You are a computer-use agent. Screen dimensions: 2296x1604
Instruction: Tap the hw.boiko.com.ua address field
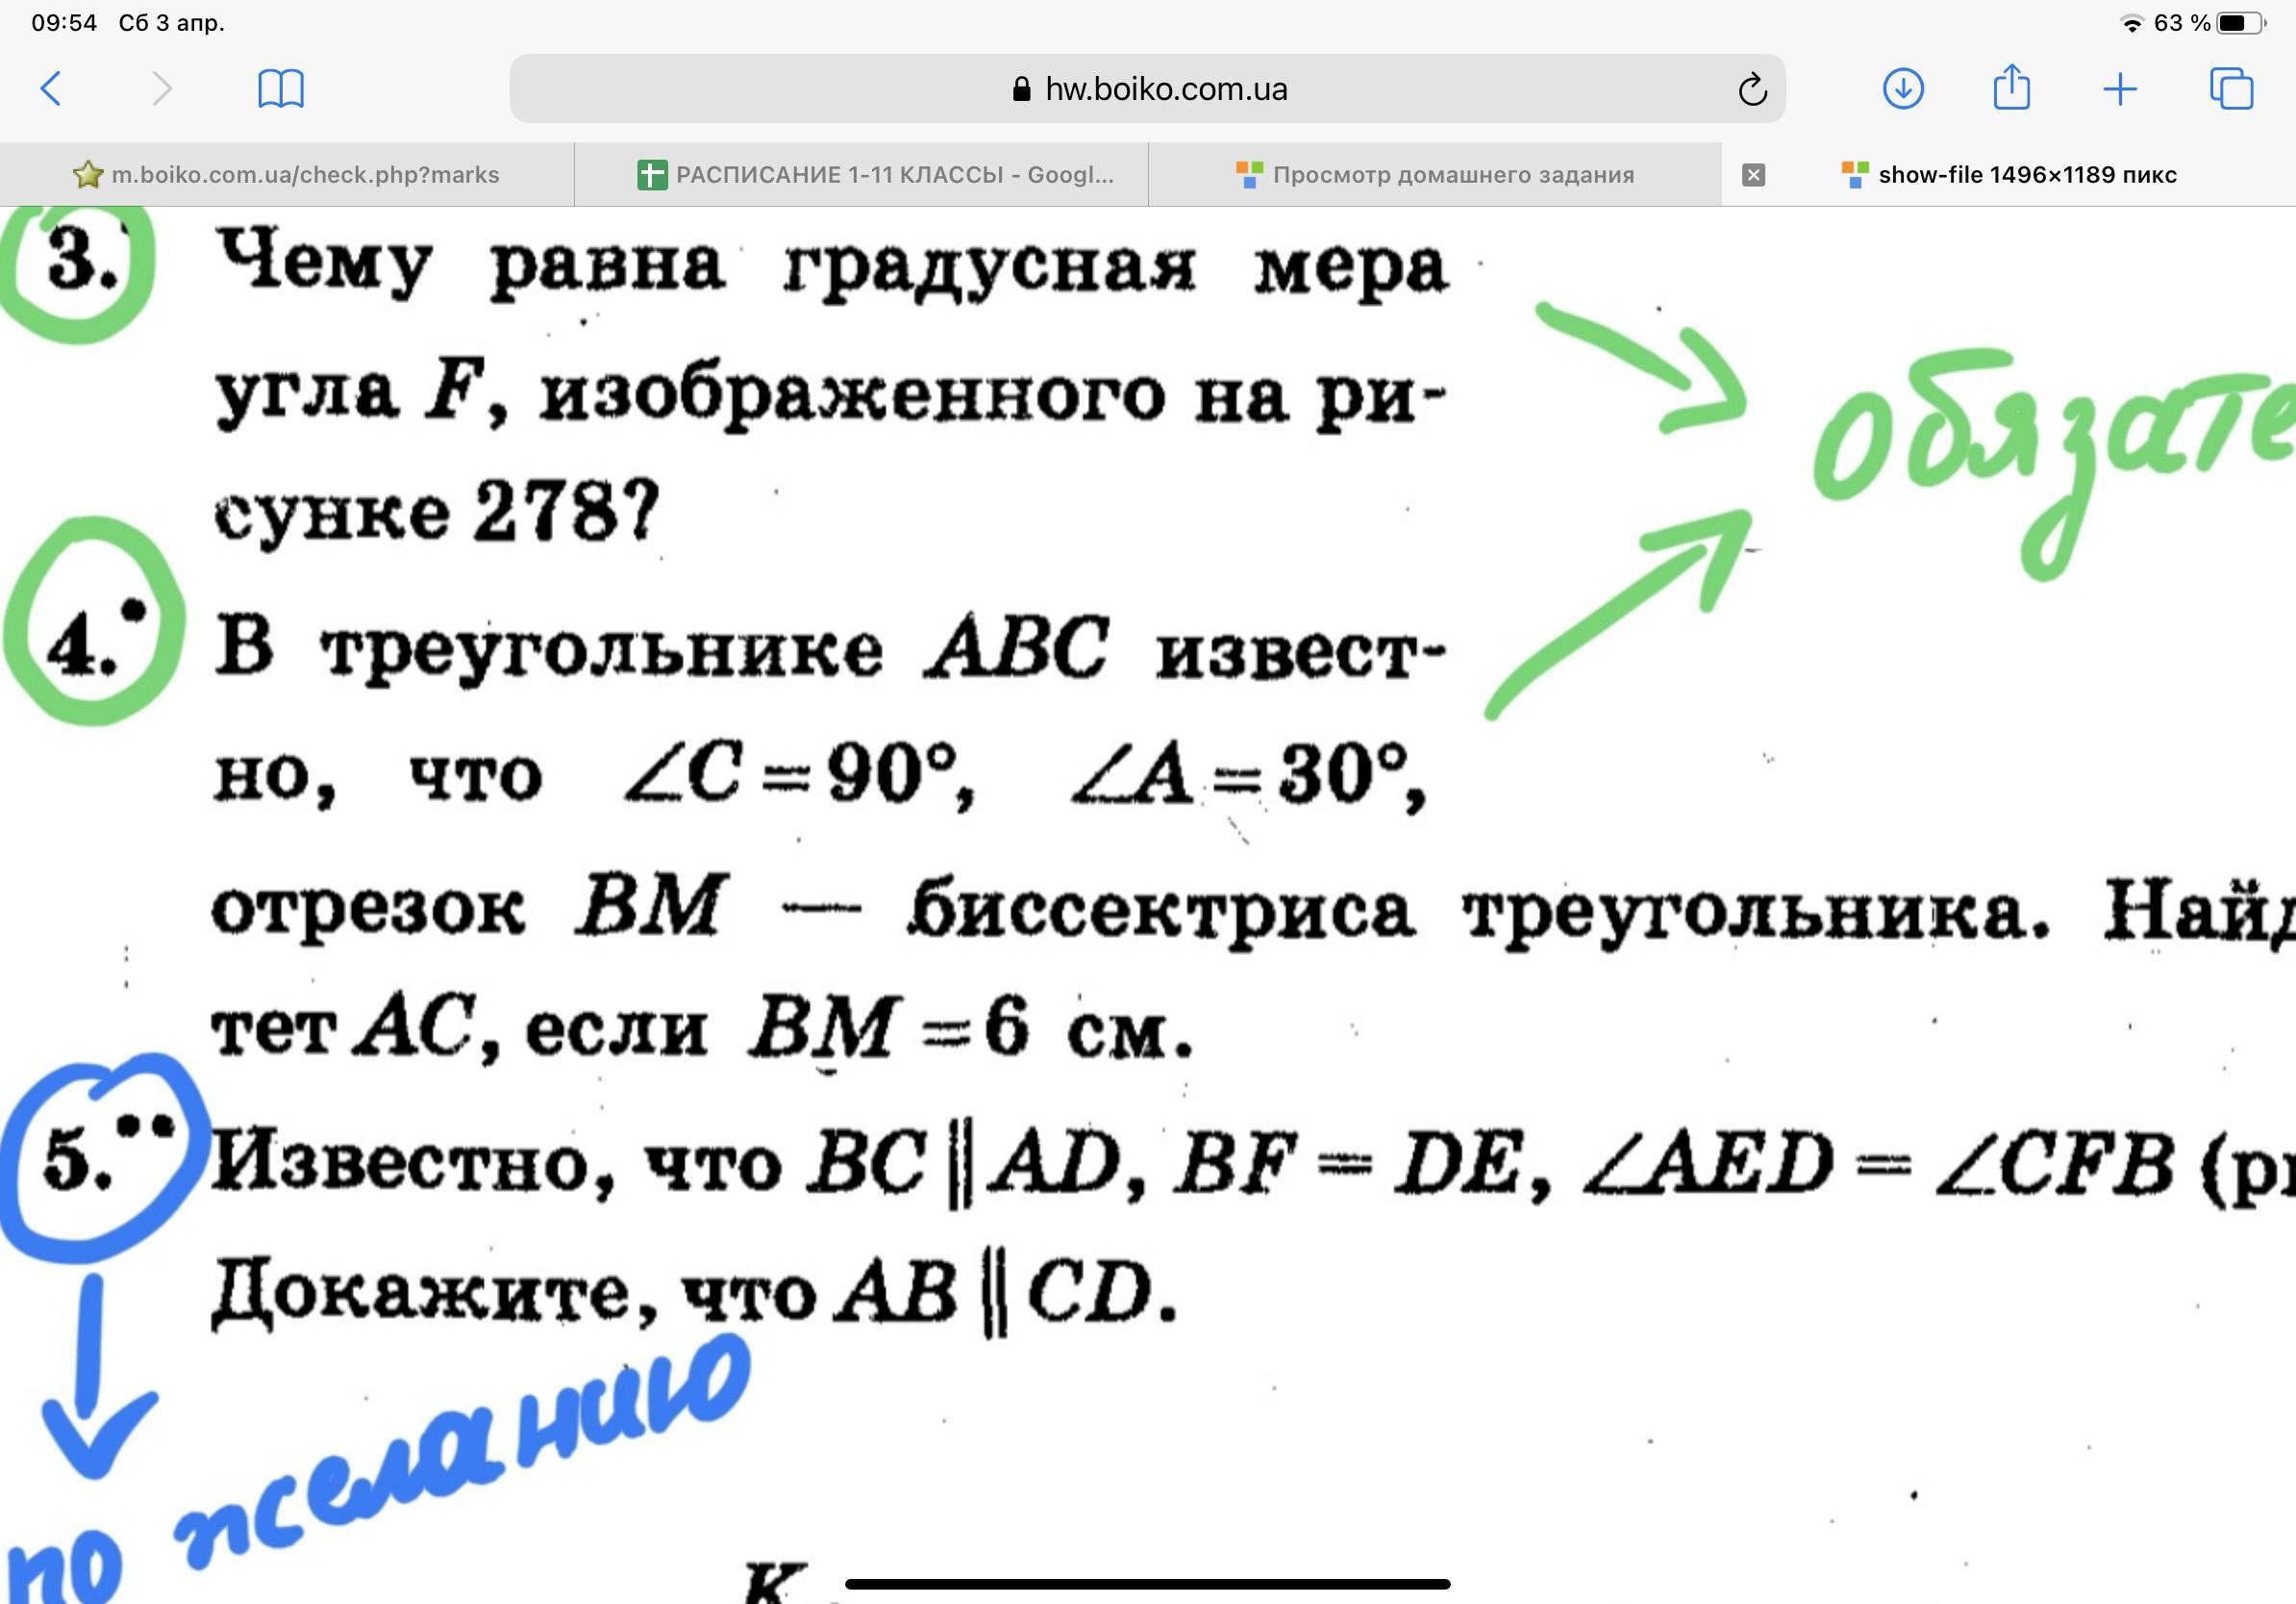1165,89
